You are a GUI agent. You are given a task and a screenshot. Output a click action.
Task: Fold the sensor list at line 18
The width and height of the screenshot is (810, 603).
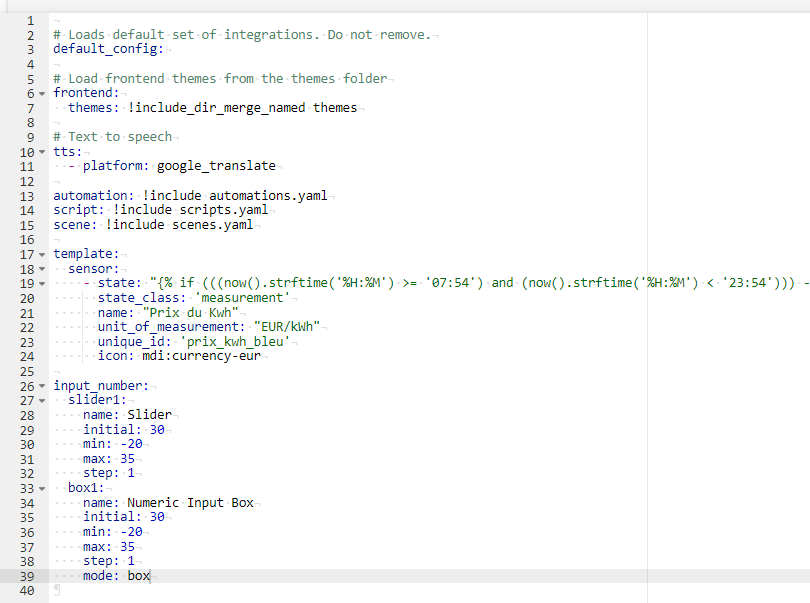42,269
